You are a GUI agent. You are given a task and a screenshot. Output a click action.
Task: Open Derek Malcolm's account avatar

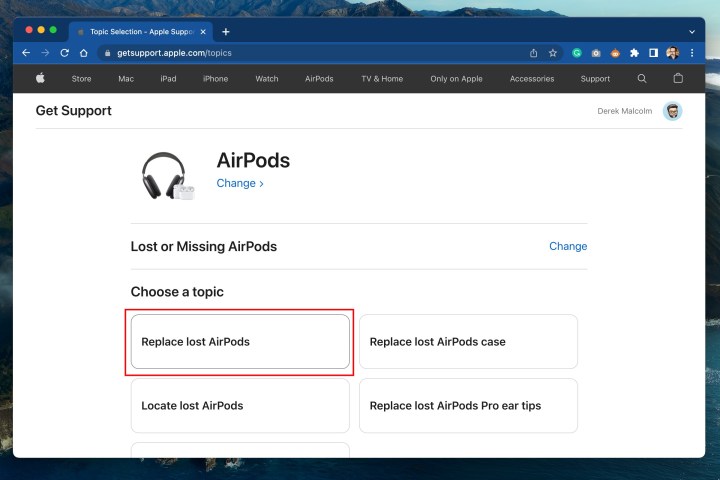pyautogui.click(x=673, y=111)
